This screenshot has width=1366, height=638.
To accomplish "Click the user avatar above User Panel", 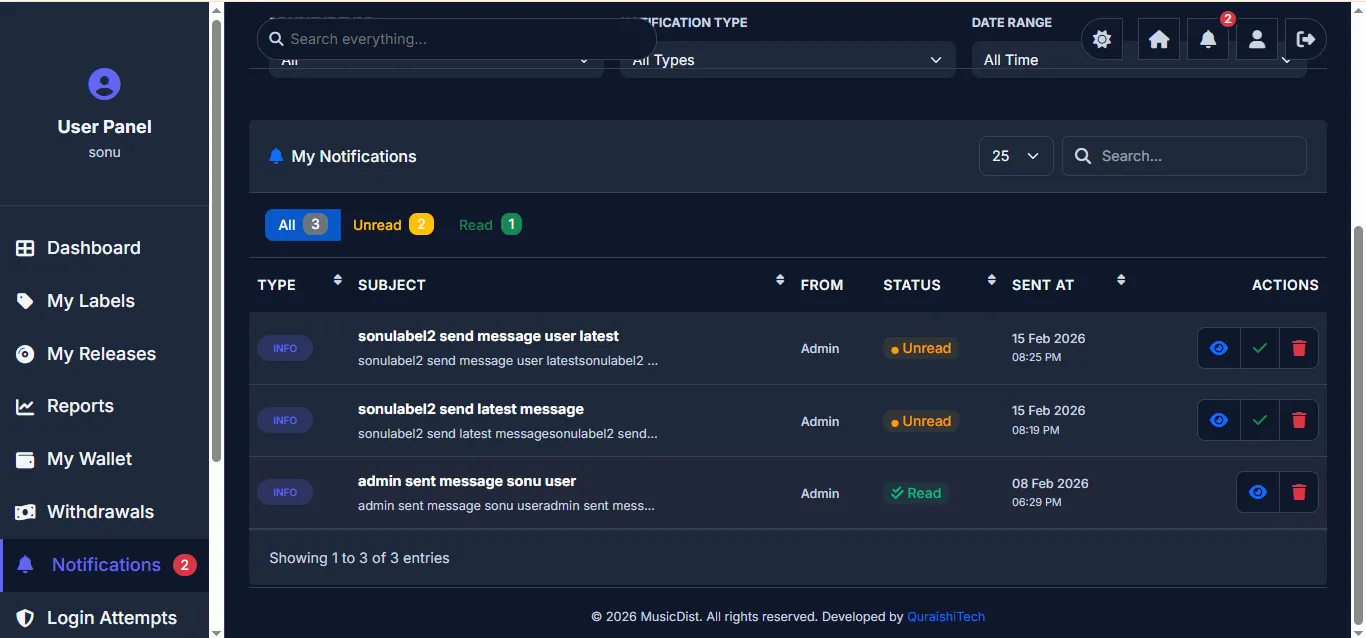I will point(104,84).
